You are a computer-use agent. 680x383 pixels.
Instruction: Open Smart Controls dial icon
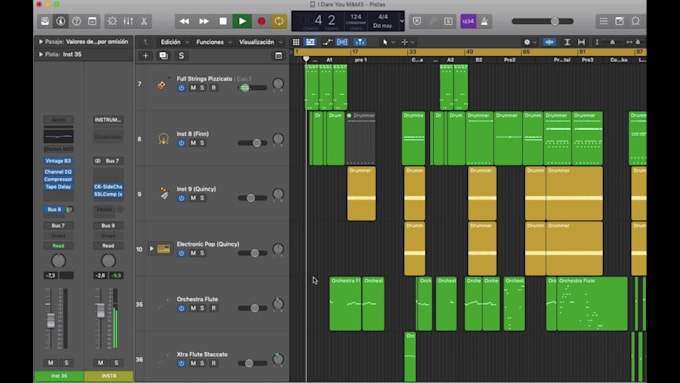[x=112, y=21]
